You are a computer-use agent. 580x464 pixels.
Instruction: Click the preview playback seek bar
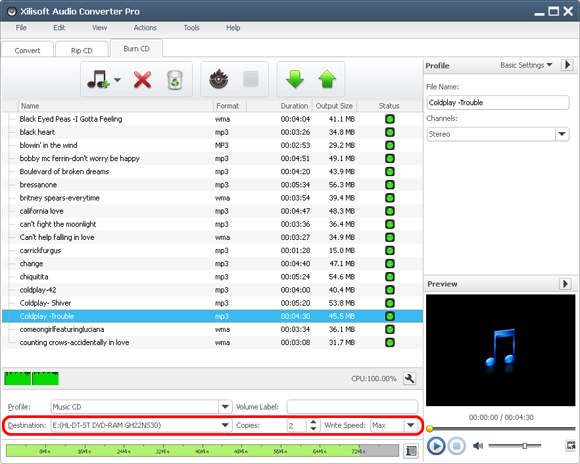coord(501,429)
